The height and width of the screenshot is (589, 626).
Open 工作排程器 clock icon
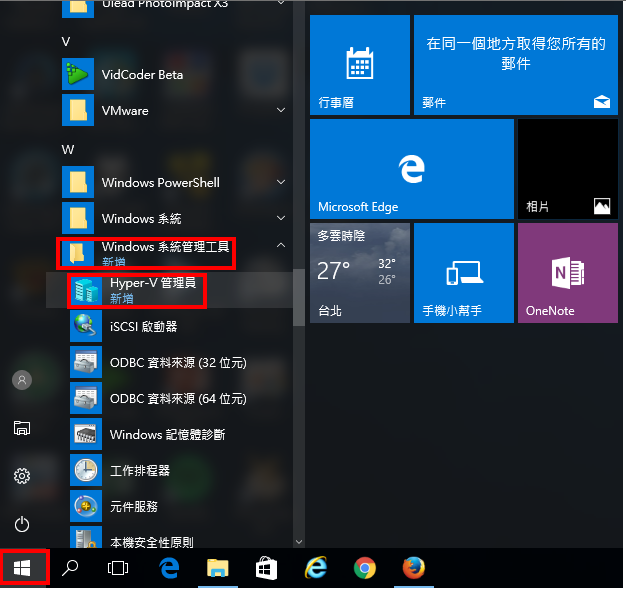pos(86,470)
